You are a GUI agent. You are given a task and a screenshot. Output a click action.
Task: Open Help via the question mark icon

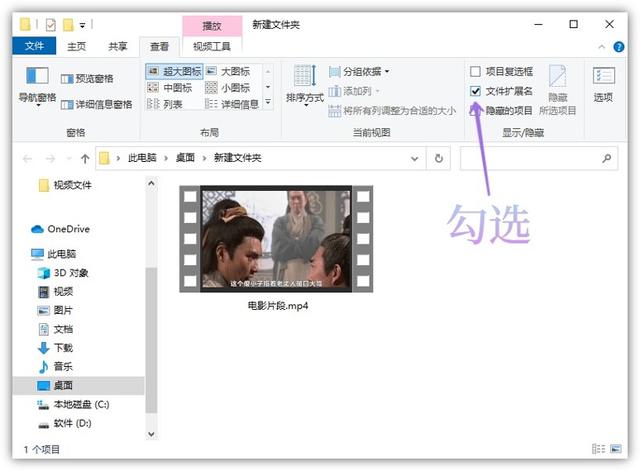pos(618,47)
